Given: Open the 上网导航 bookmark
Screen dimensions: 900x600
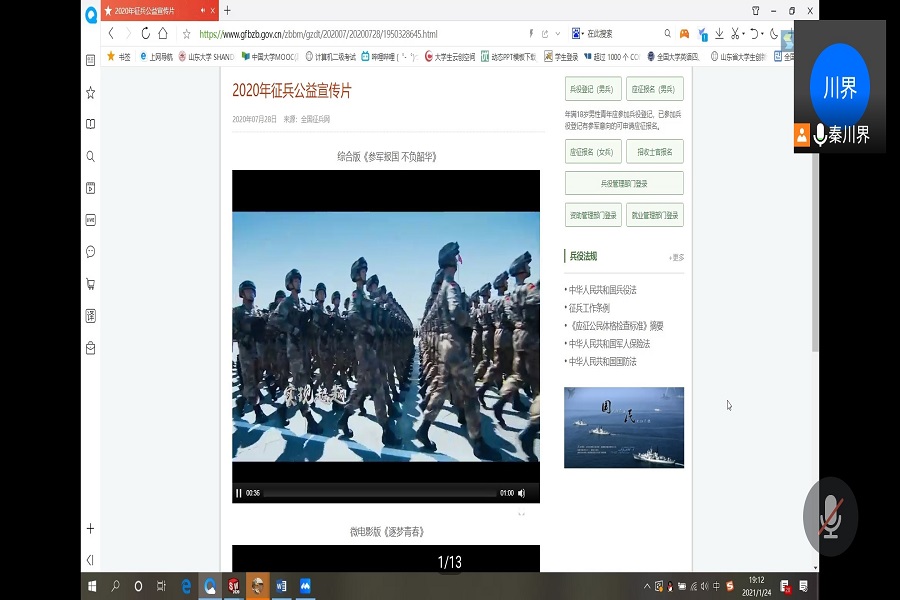Looking at the screenshot, I should coord(156,56).
